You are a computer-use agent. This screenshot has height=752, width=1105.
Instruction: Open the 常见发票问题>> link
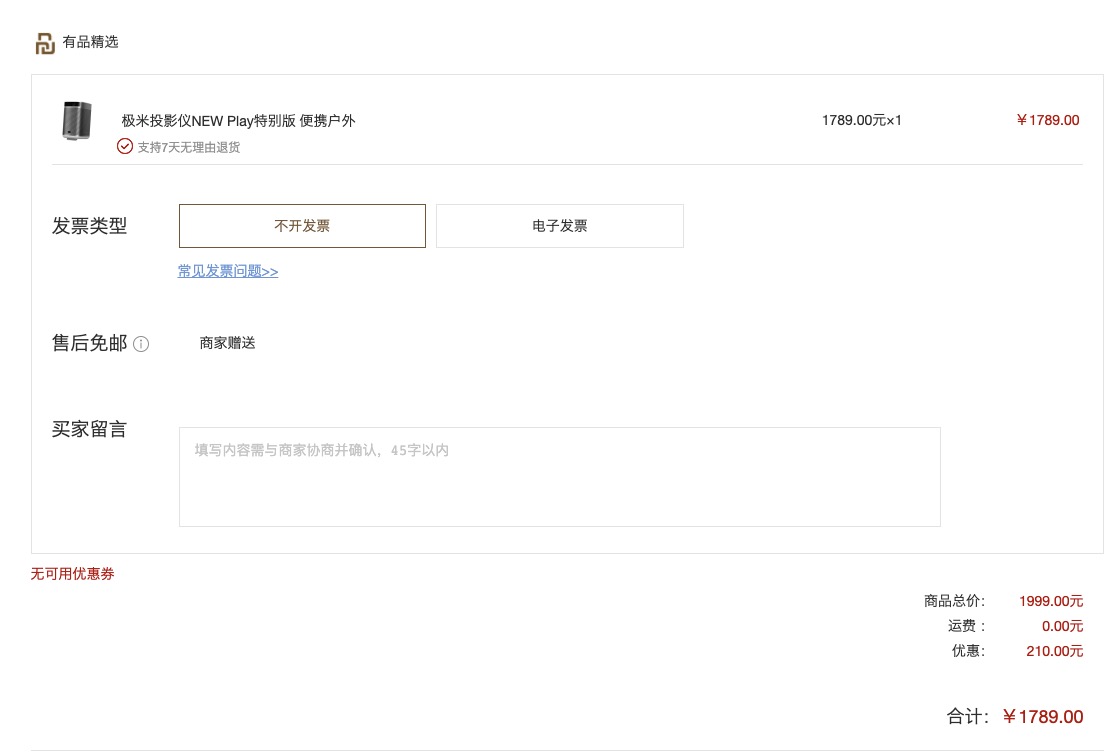click(228, 271)
